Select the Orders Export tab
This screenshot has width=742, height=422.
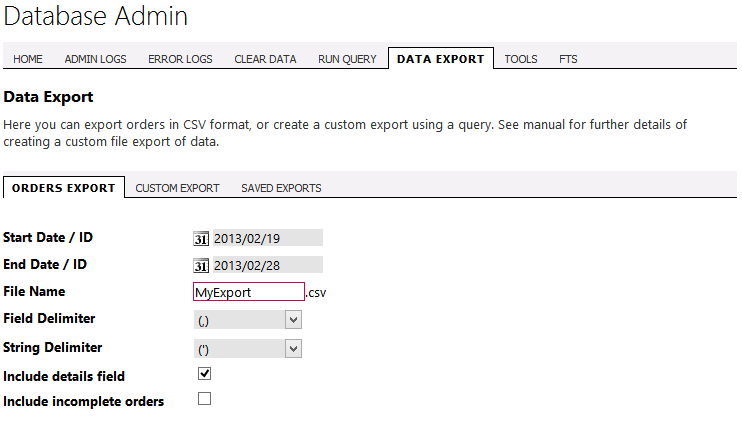click(x=64, y=188)
